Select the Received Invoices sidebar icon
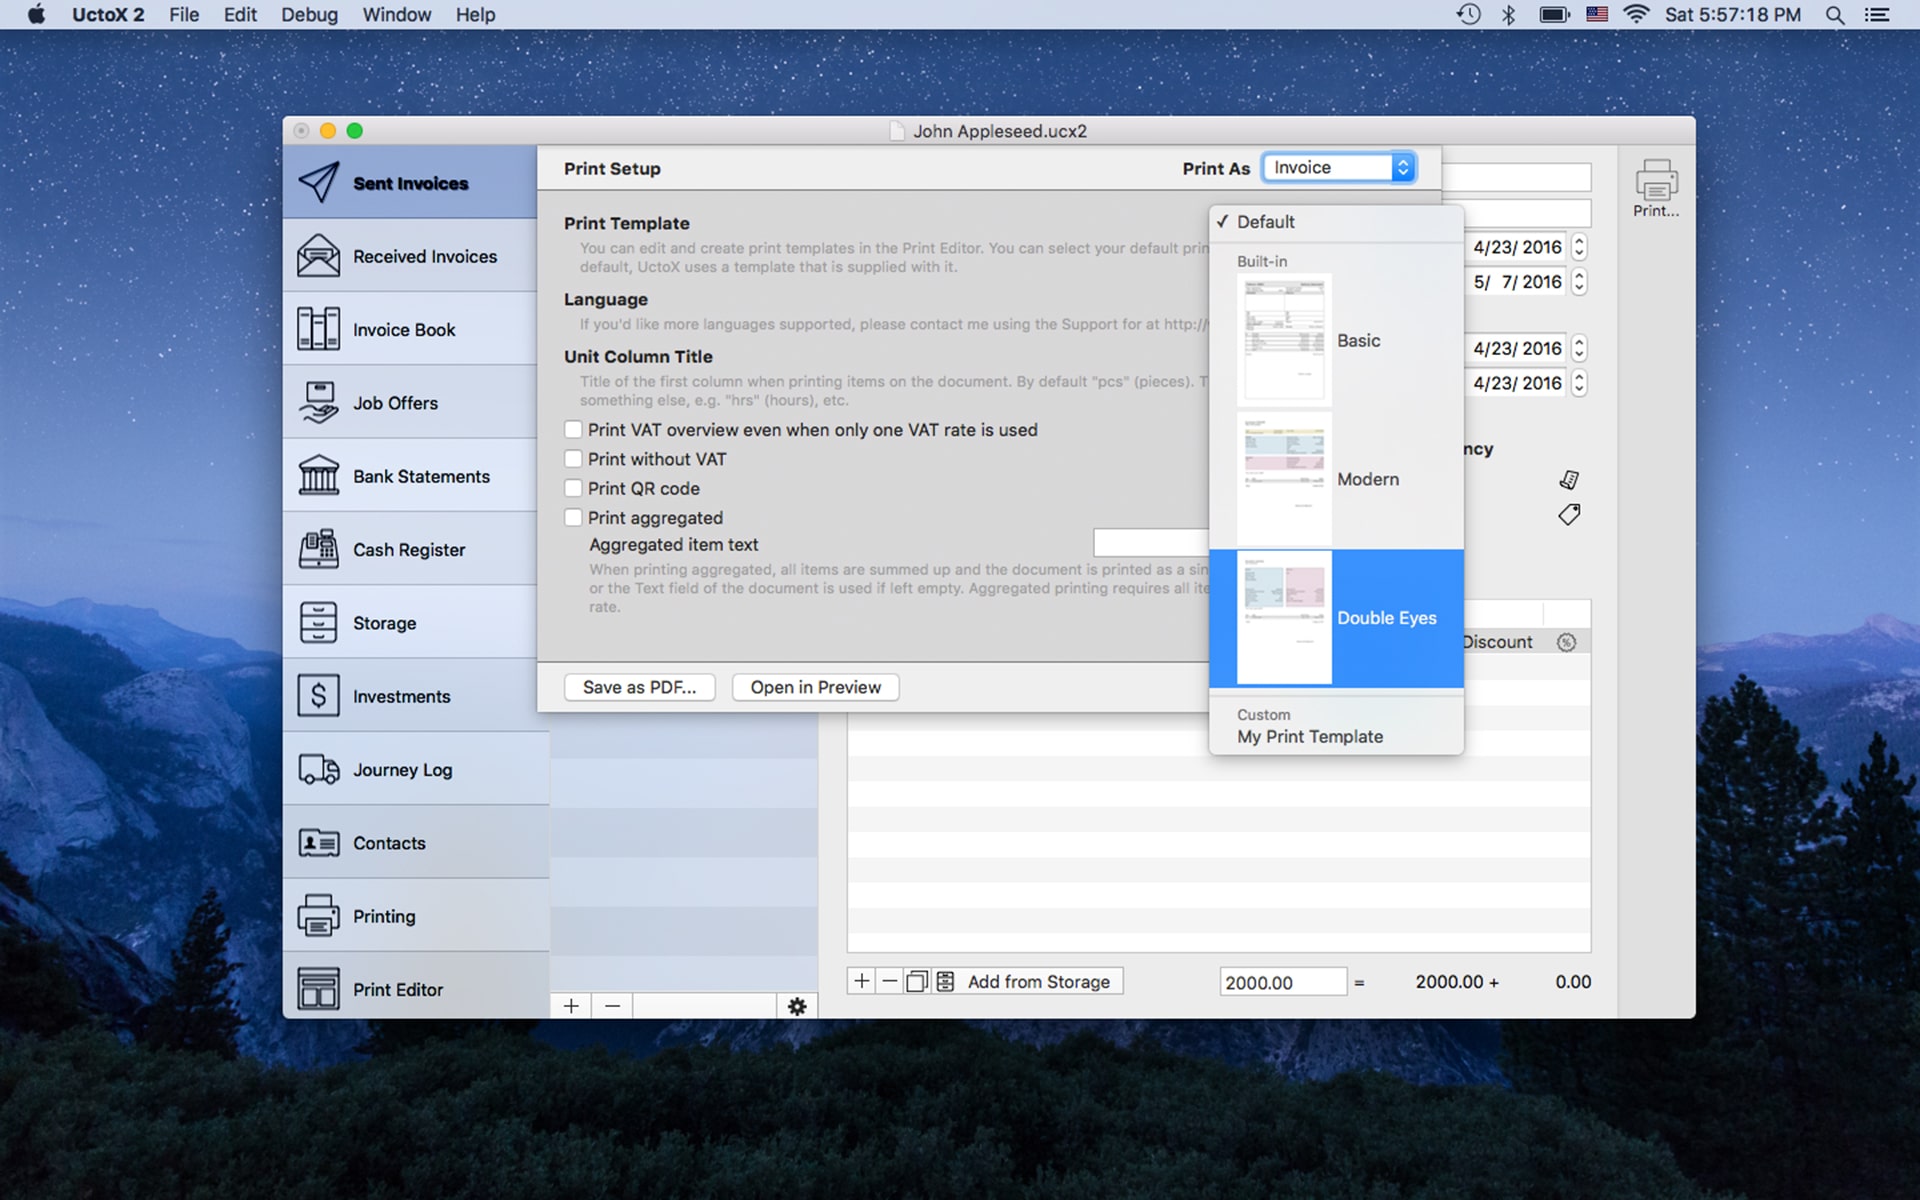The width and height of the screenshot is (1920, 1200). pyautogui.click(x=317, y=256)
